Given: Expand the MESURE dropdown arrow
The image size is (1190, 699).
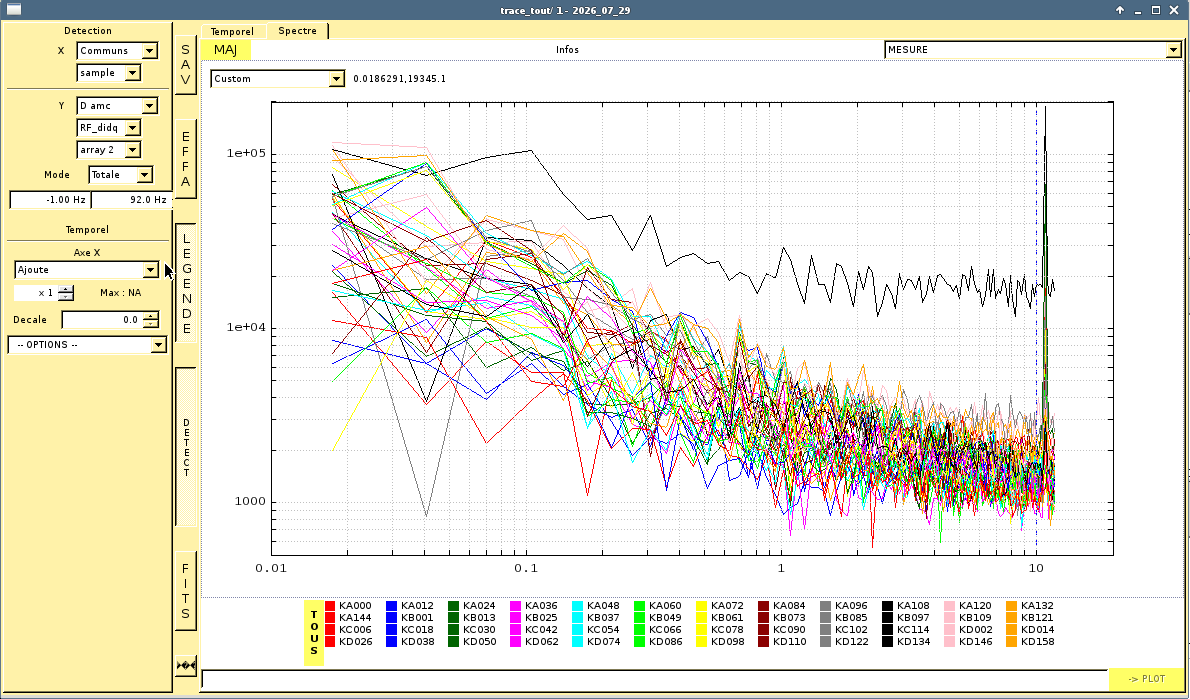Looking at the screenshot, I should click(x=1173, y=49).
